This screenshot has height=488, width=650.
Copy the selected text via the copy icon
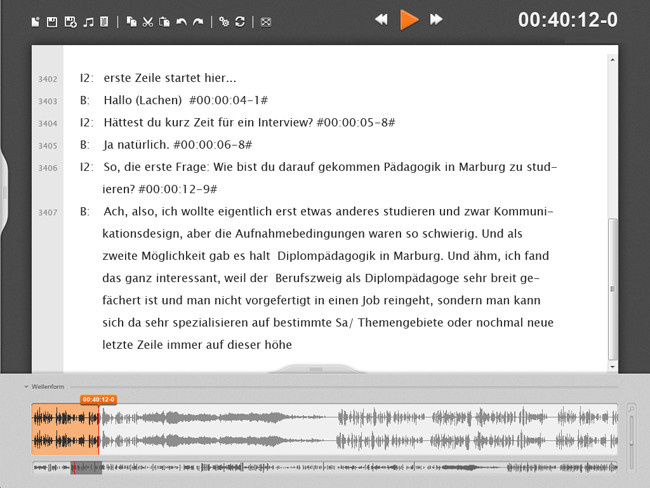131,22
